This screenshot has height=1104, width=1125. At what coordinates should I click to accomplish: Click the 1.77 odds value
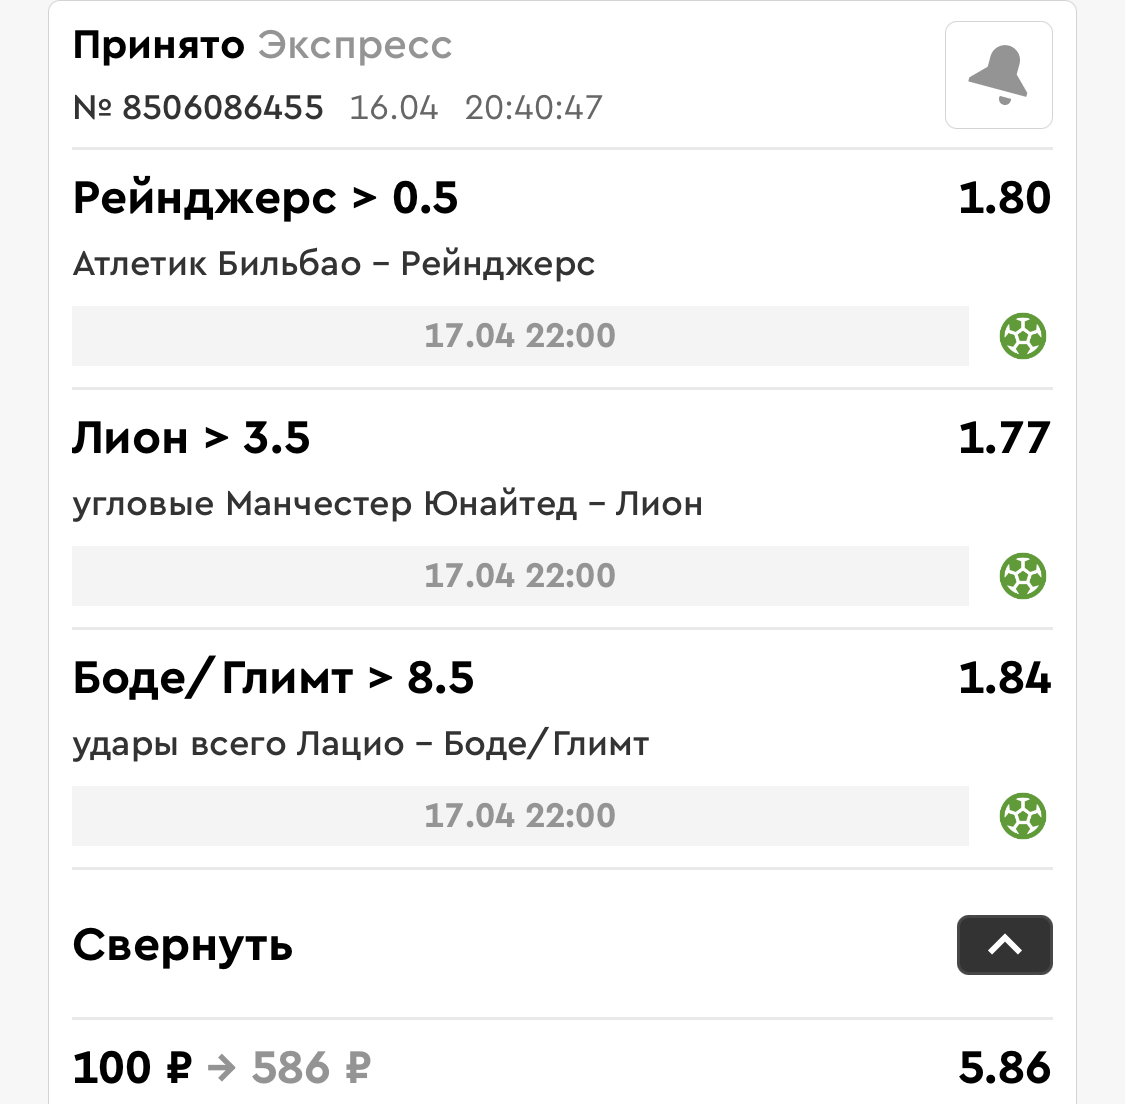(1004, 438)
